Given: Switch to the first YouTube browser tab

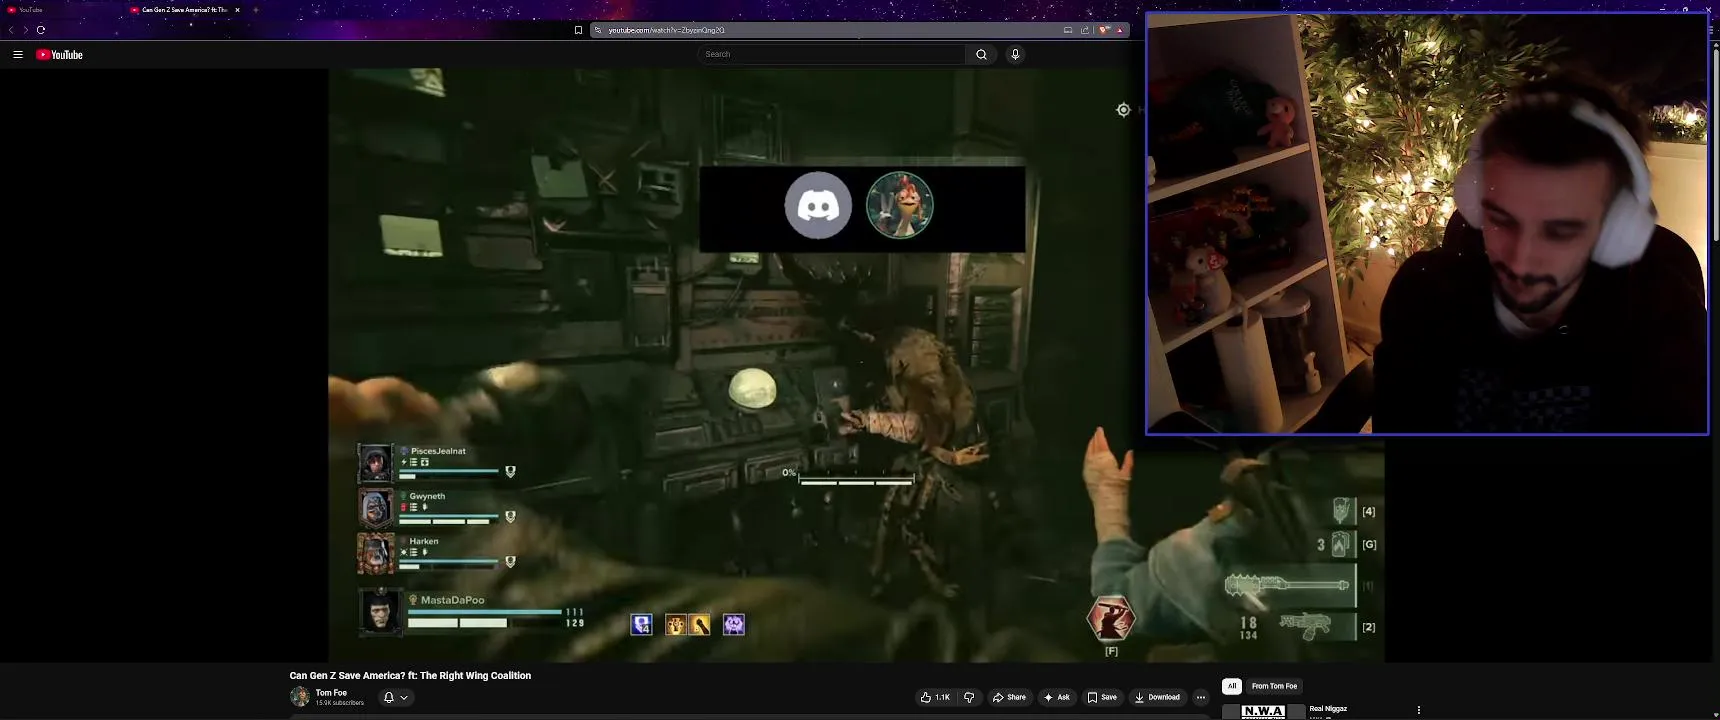Looking at the screenshot, I should click(x=60, y=10).
